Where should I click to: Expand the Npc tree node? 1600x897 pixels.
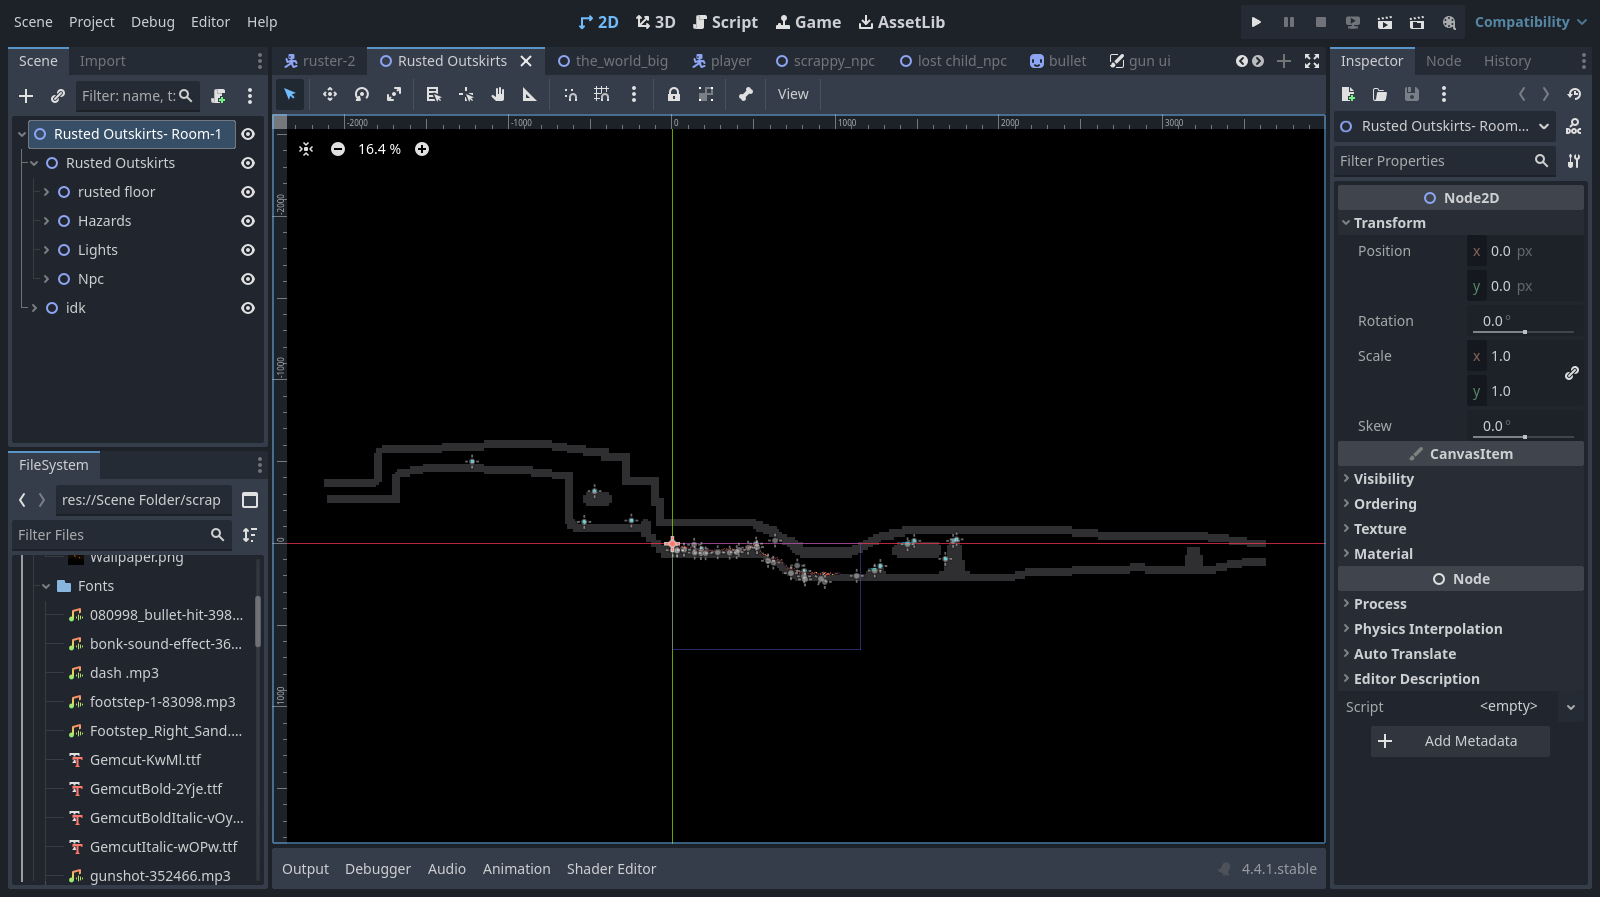tap(46, 279)
